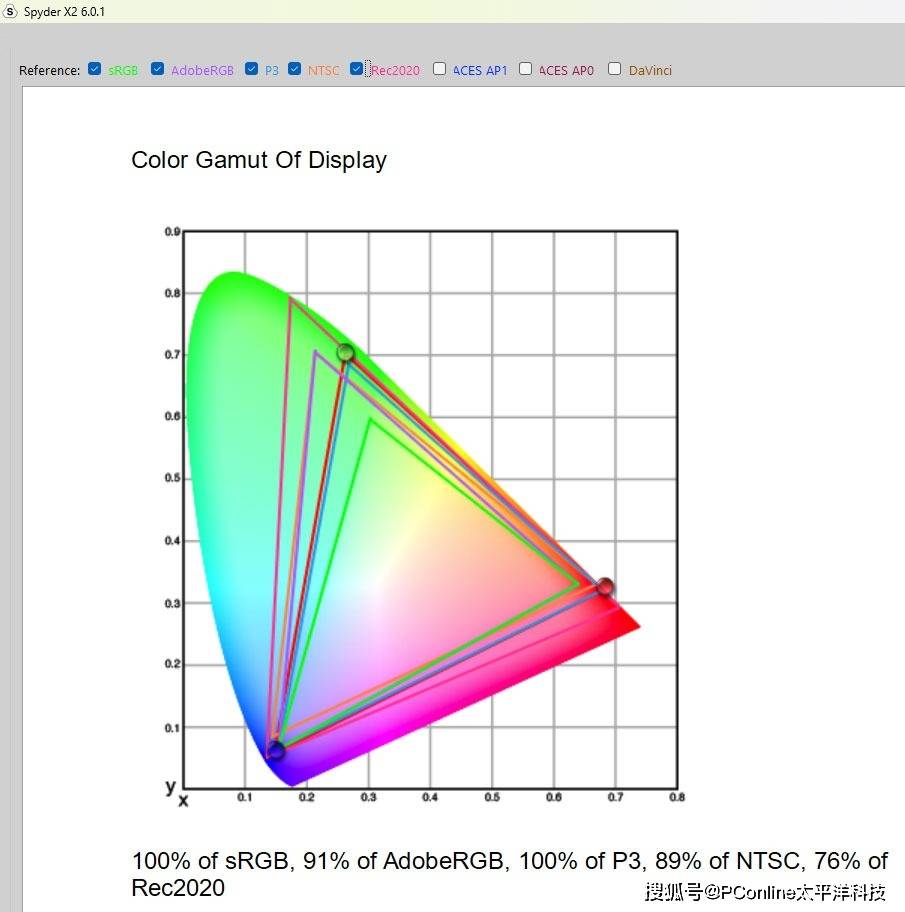Show the ACES AP0 gamut checkbox

tap(525, 69)
